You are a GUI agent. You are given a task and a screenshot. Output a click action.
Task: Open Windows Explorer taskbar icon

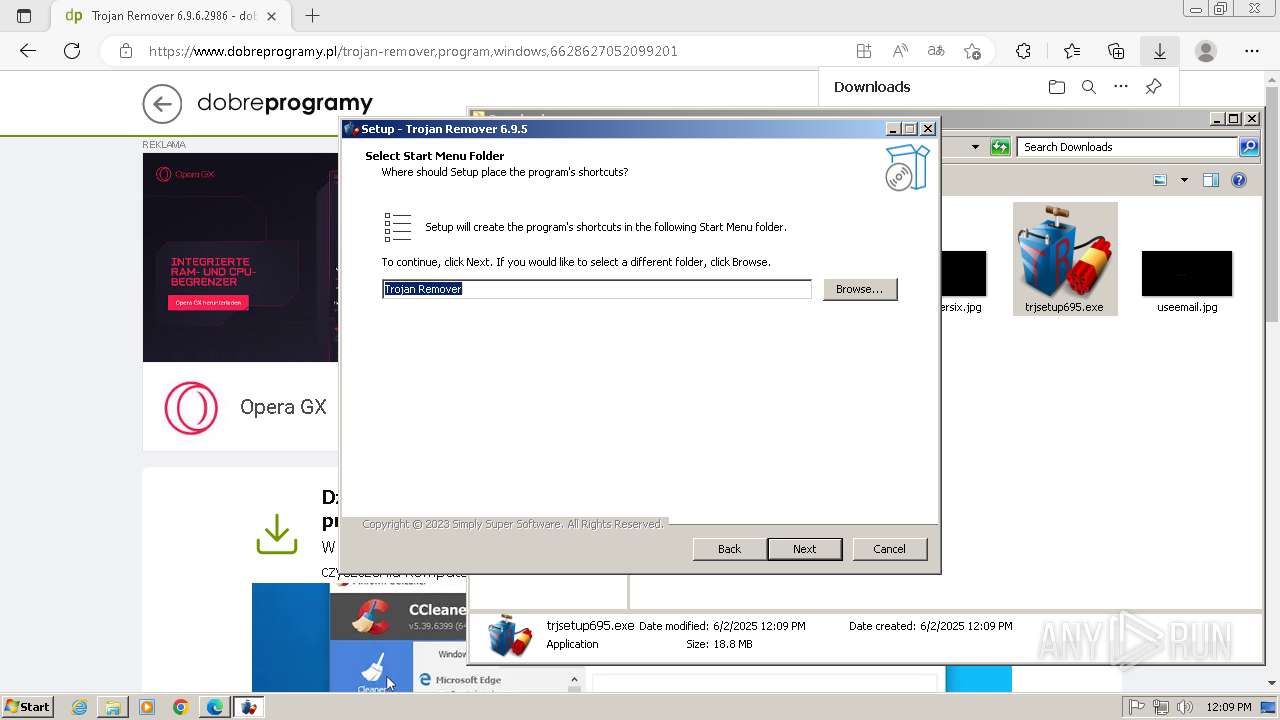click(x=113, y=707)
